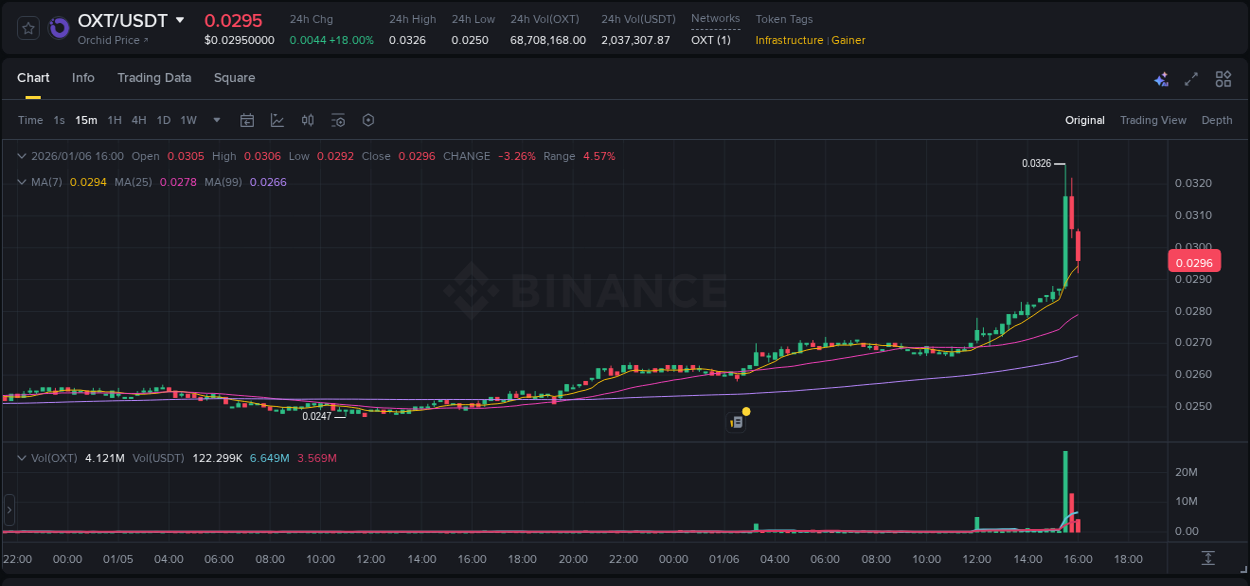1250x586 pixels.
Task: Launch the AI assistant sparkle icon
Action: (1161, 78)
